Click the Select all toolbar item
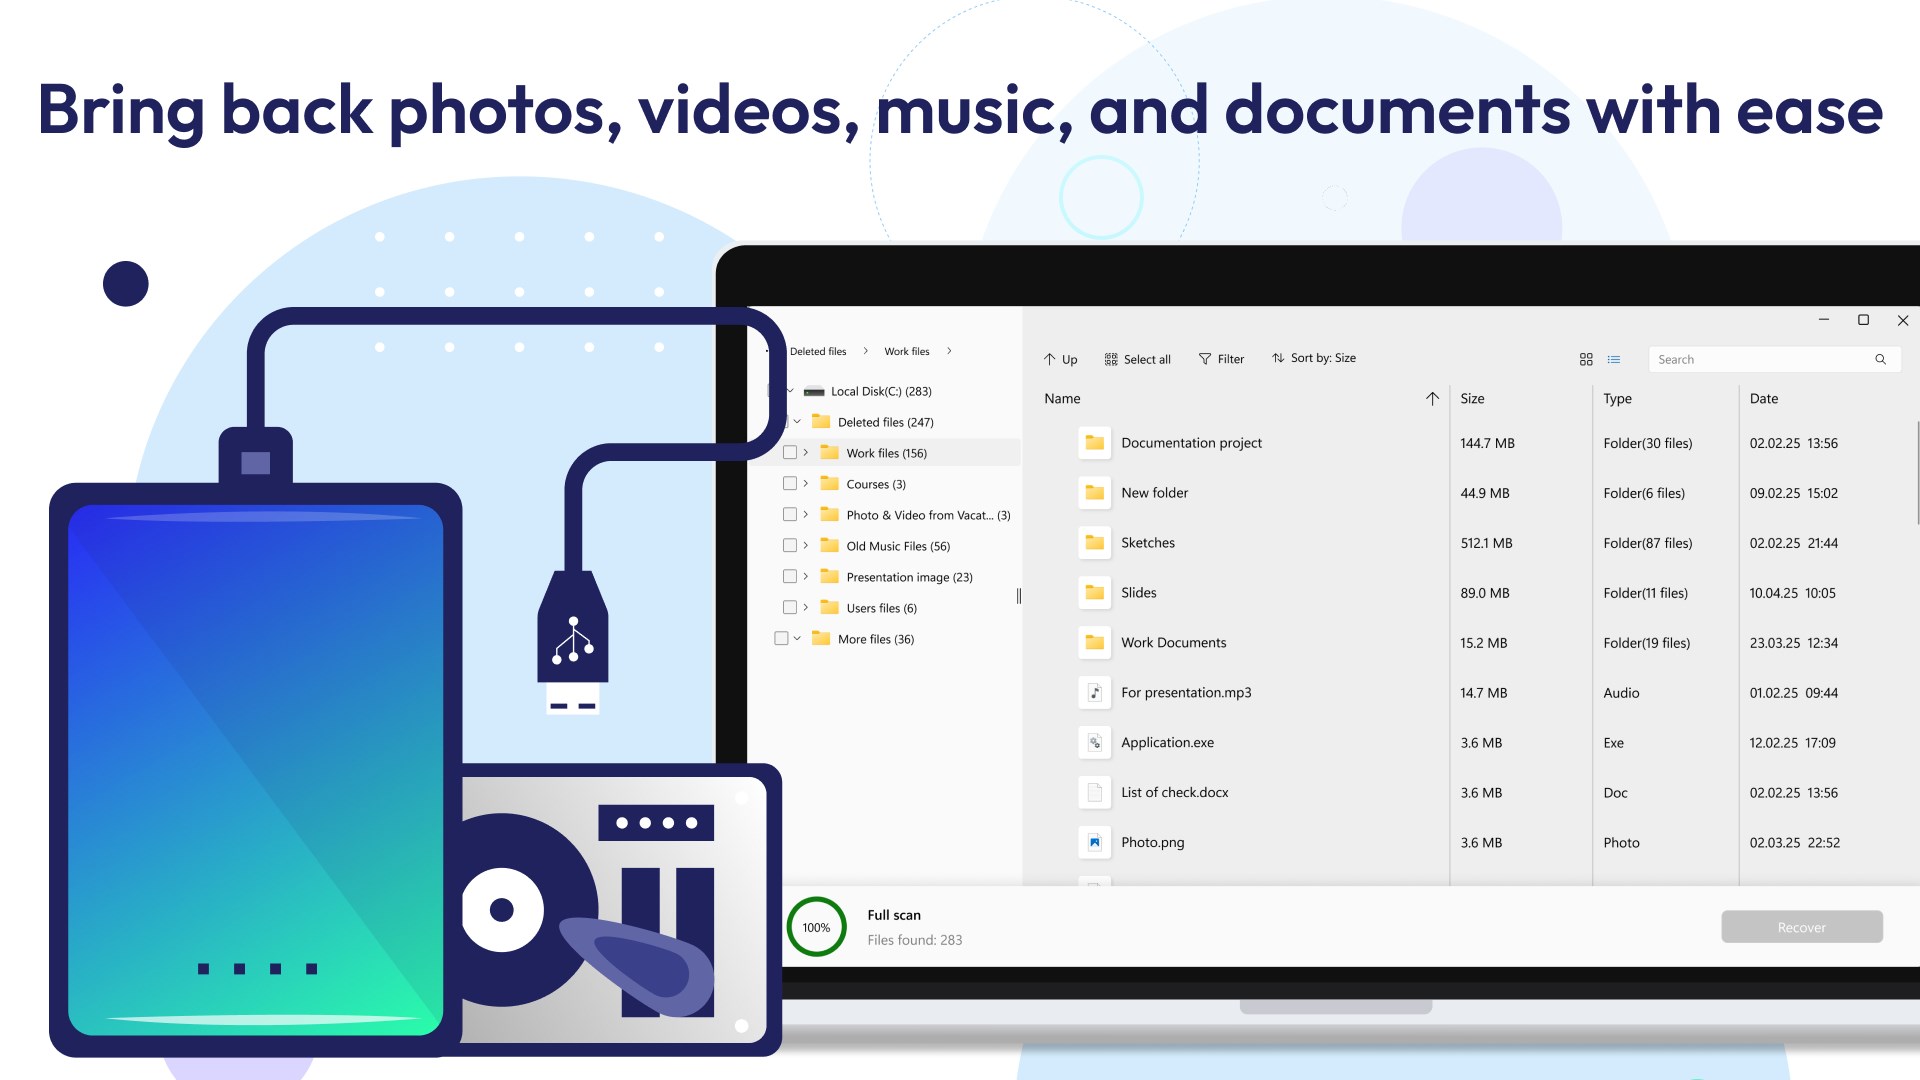The width and height of the screenshot is (1920, 1080). click(1137, 359)
